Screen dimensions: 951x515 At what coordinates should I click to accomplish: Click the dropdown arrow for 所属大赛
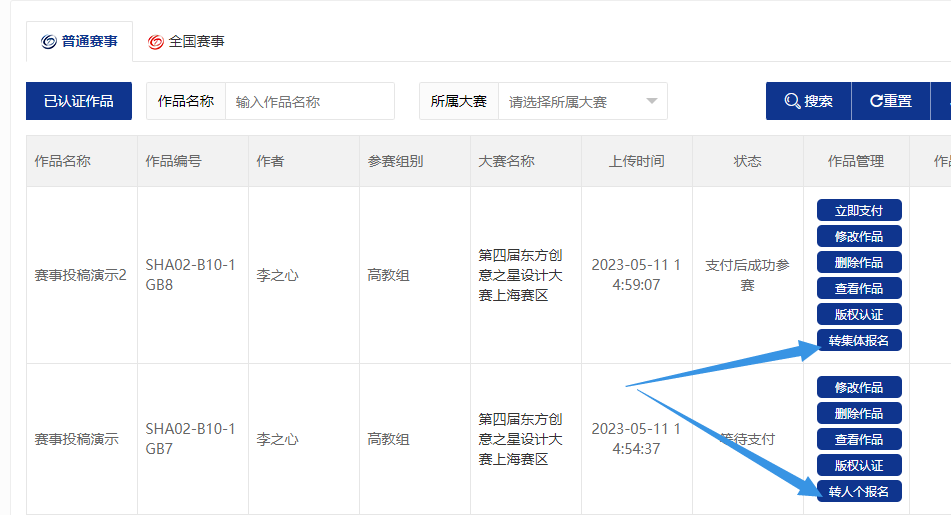pos(652,101)
